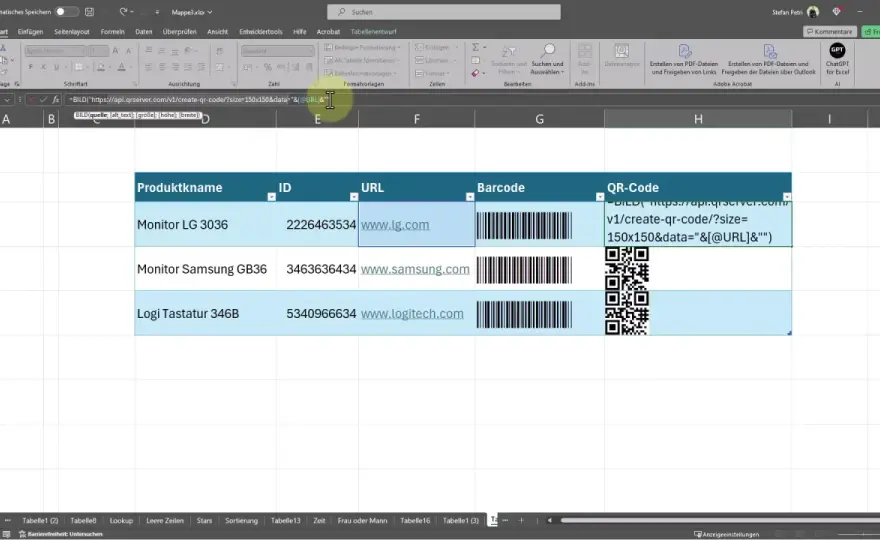Screen dimensions: 880x540
Task: Open the Einfügen ribbon tab
Action: pyautogui.click(x=30, y=31)
